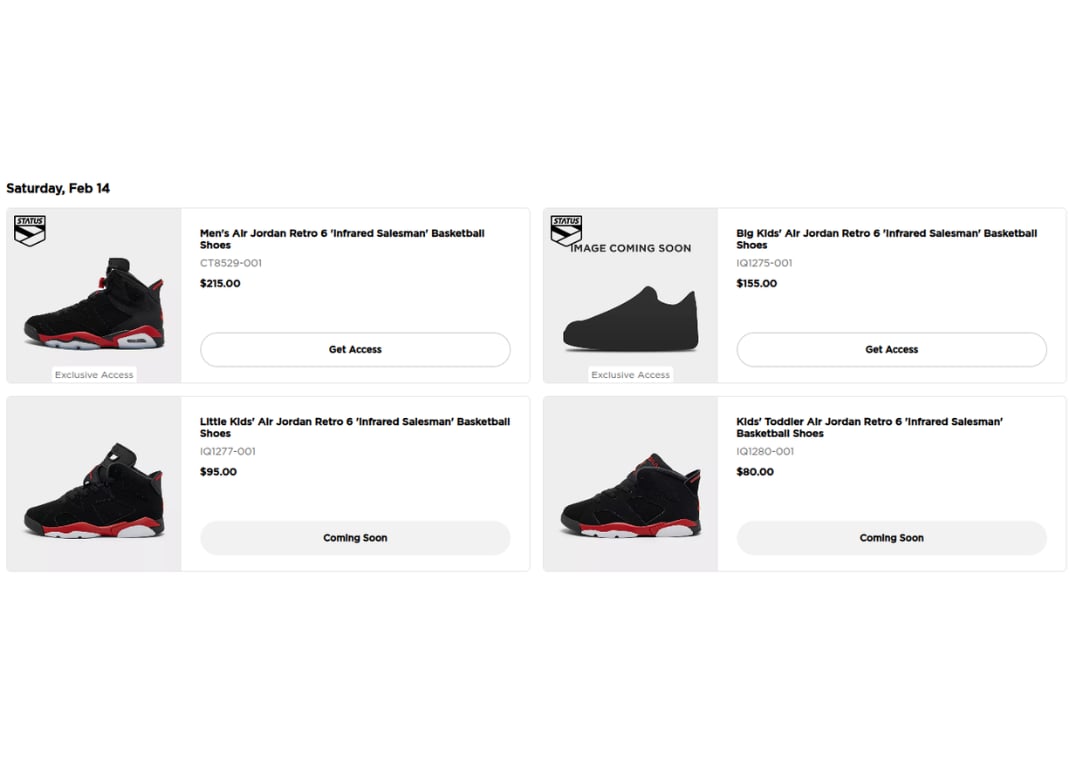Screen dimensions: 1070x760
Task: Click the 'Exclusive Access' tag on the Big Kids' card
Action: (630, 374)
